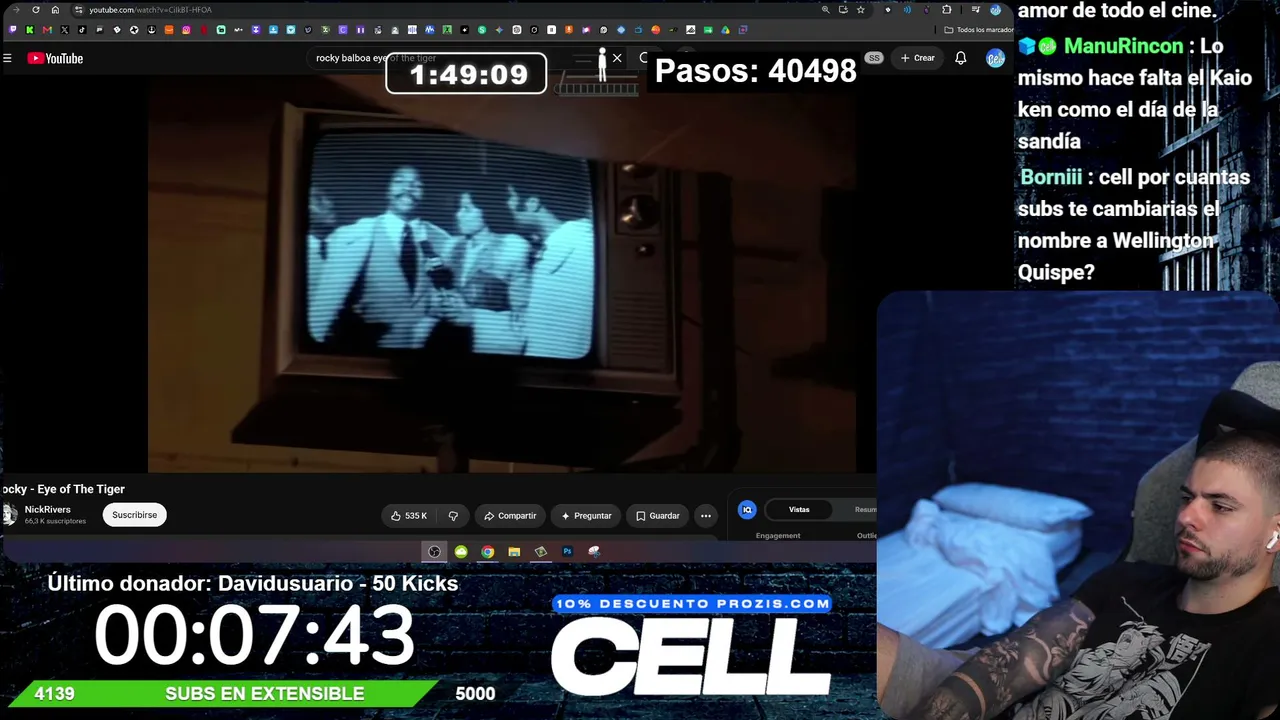Open the YouTube guide hamburger menu
The image size is (1280, 720).
(7, 58)
